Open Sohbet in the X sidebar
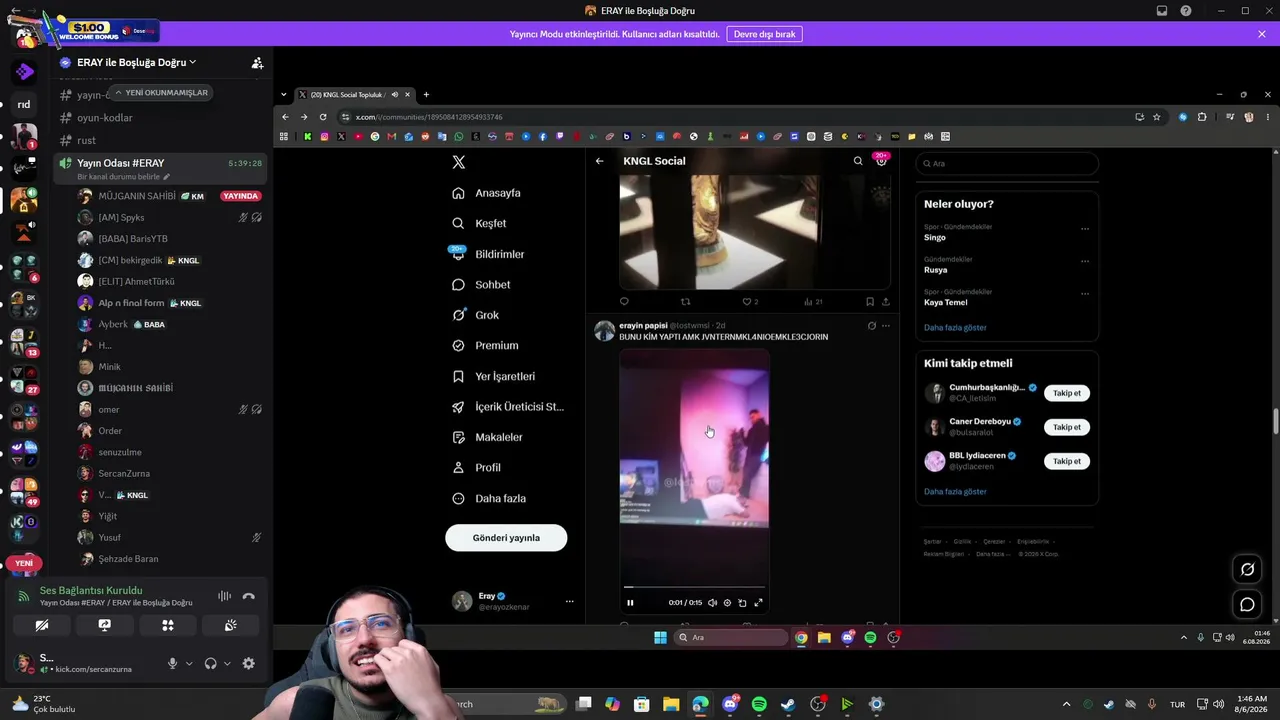Viewport: 1280px width, 720px height. (481, 284)
